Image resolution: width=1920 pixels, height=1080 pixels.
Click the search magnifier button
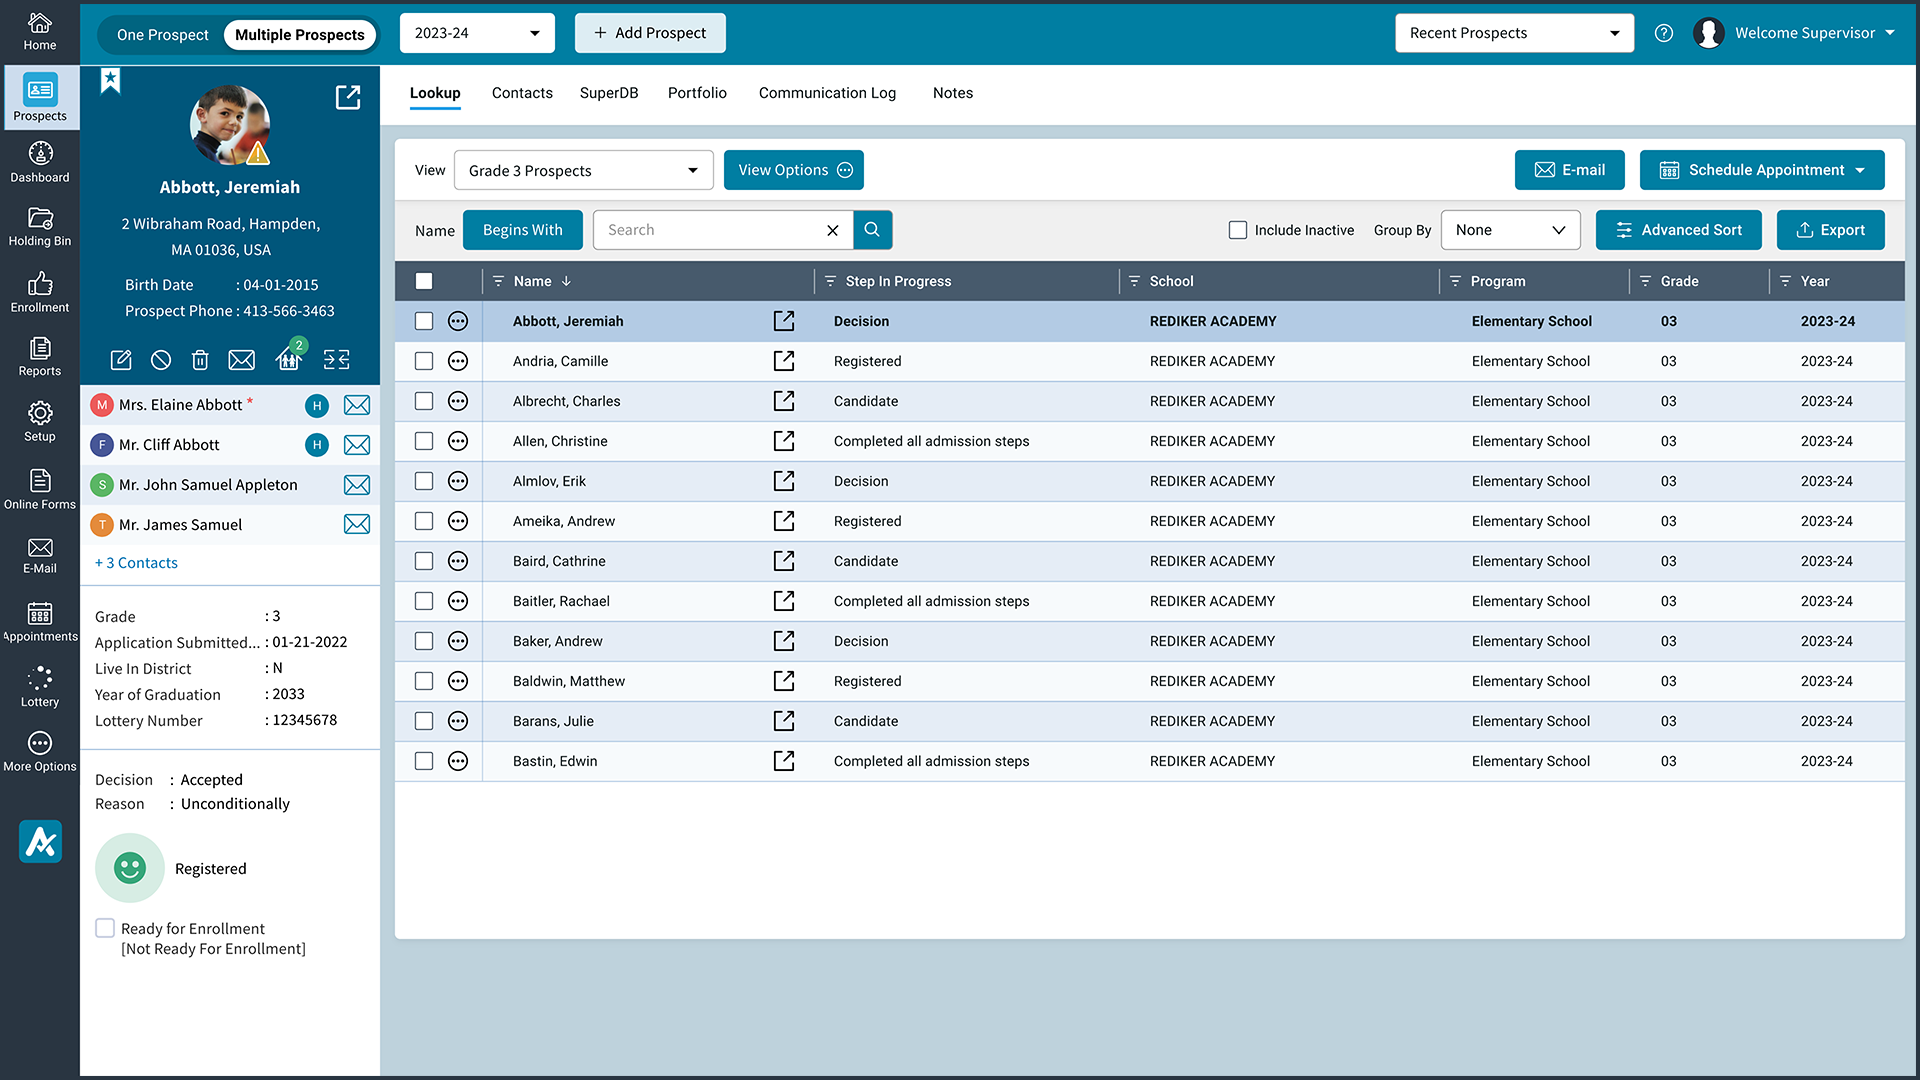872,230
